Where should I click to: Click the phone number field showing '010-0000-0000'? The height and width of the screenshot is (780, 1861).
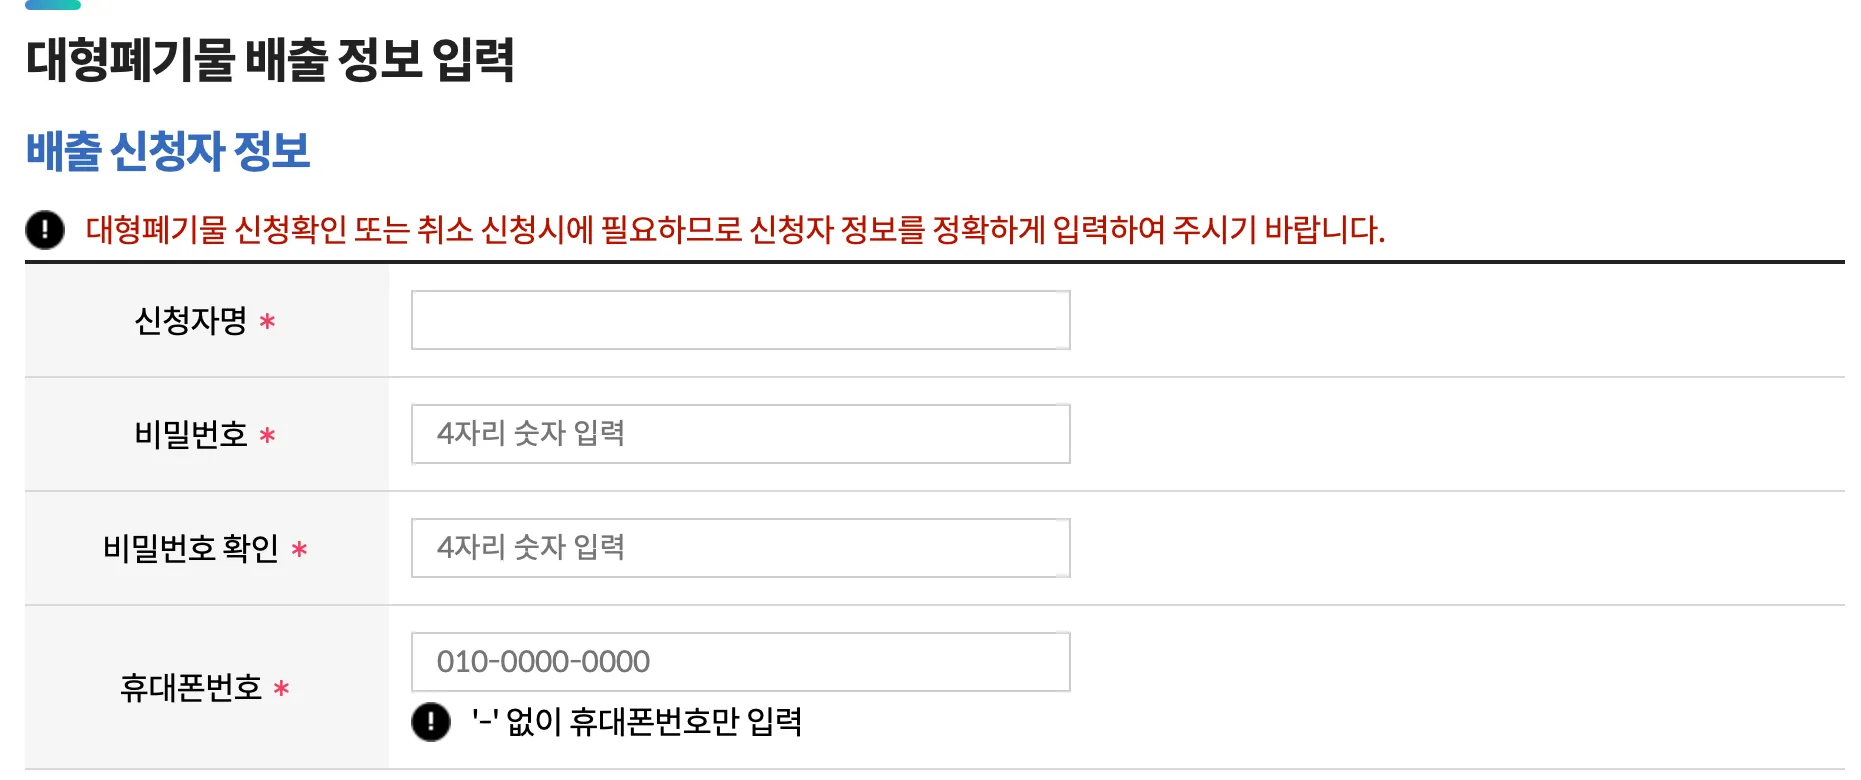(x=740, y=661)
